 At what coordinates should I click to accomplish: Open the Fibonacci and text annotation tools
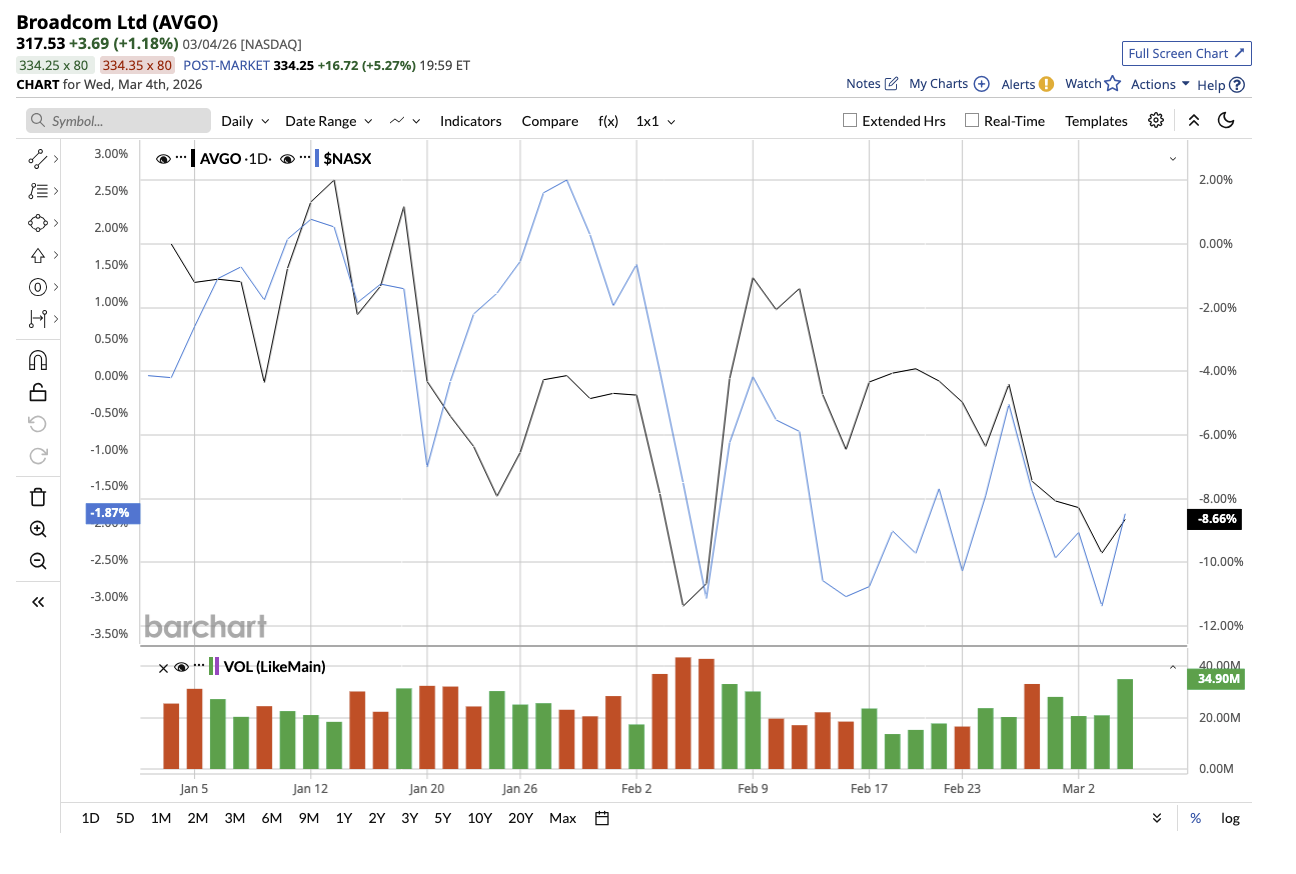pyautogui.click(x=38, y=190)
